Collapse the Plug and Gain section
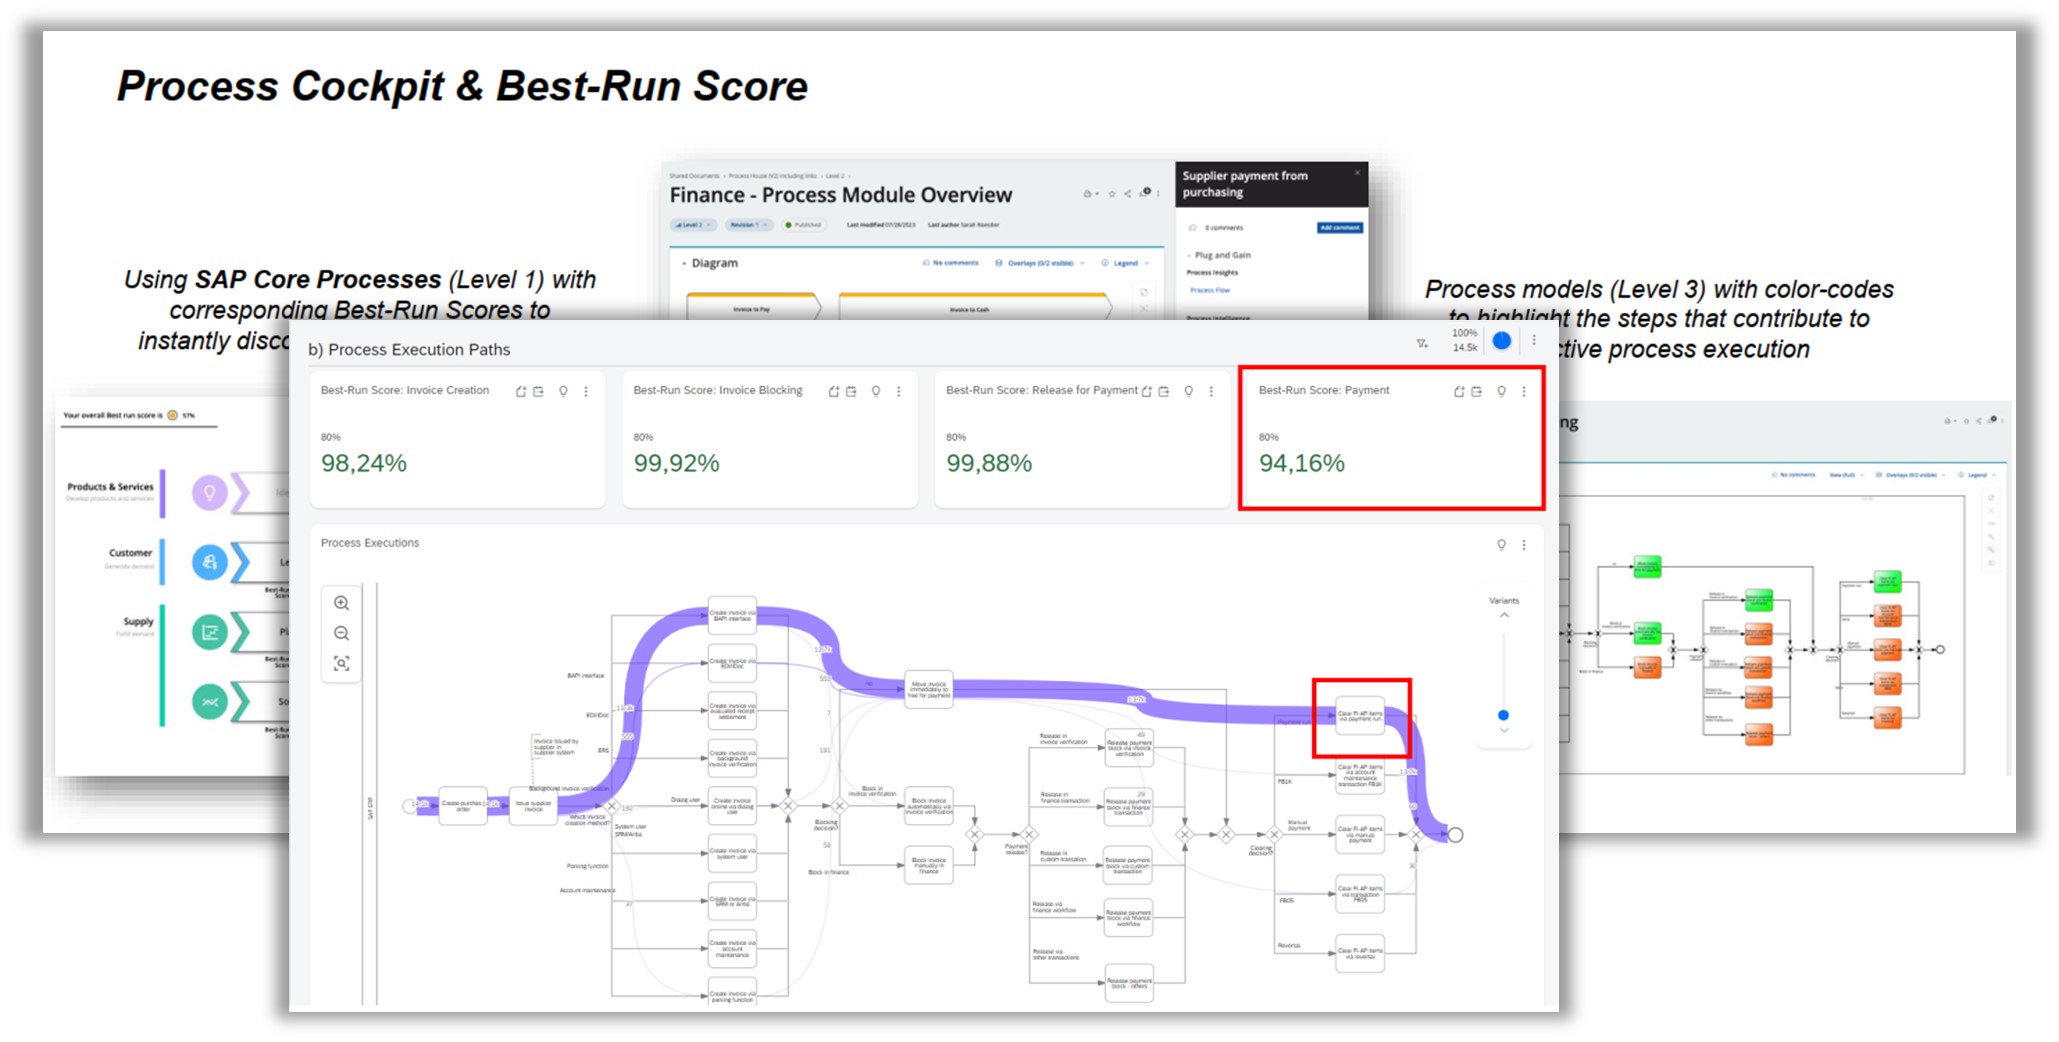 pos(1189,255)
